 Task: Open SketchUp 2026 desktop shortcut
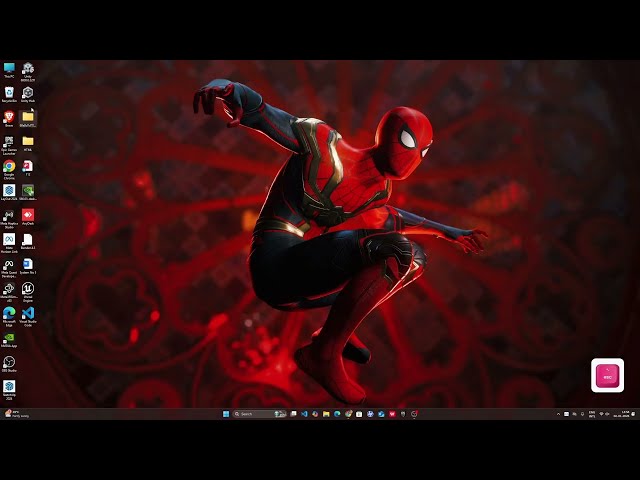point(9,390)
